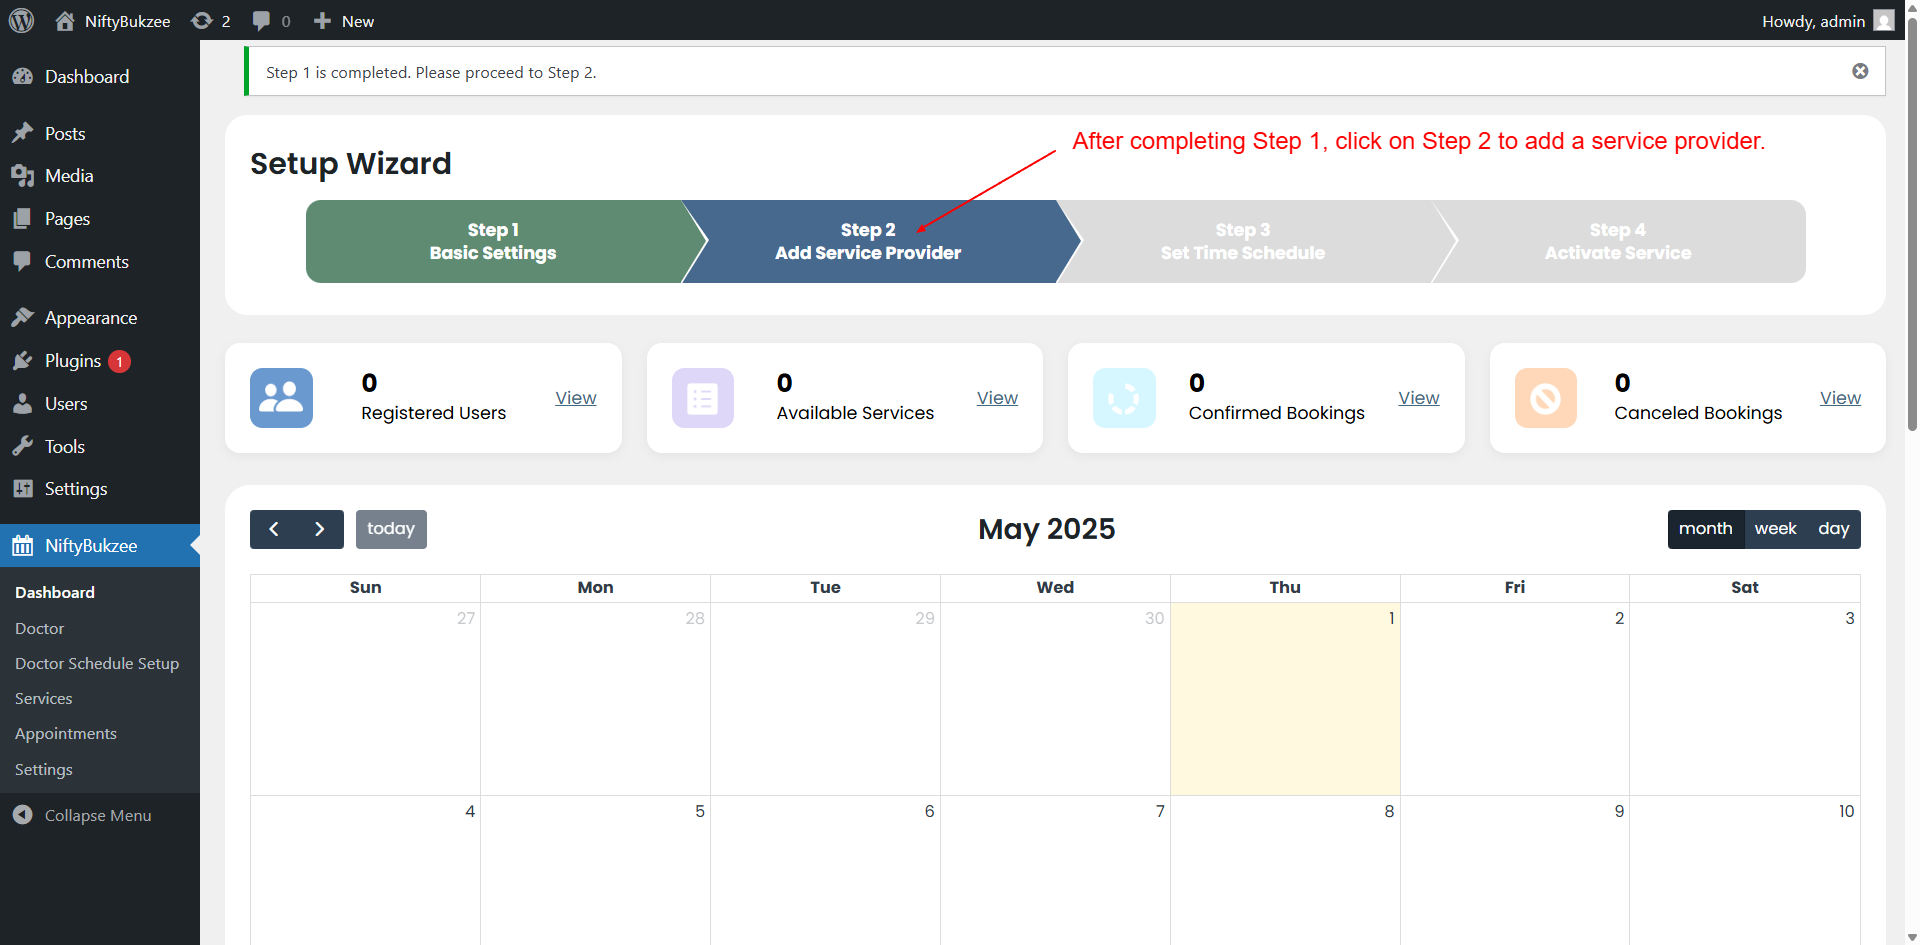The height and width of the screenshot is (945, 1920).
Task: Click the Registered Users icon
Action: 281,398
